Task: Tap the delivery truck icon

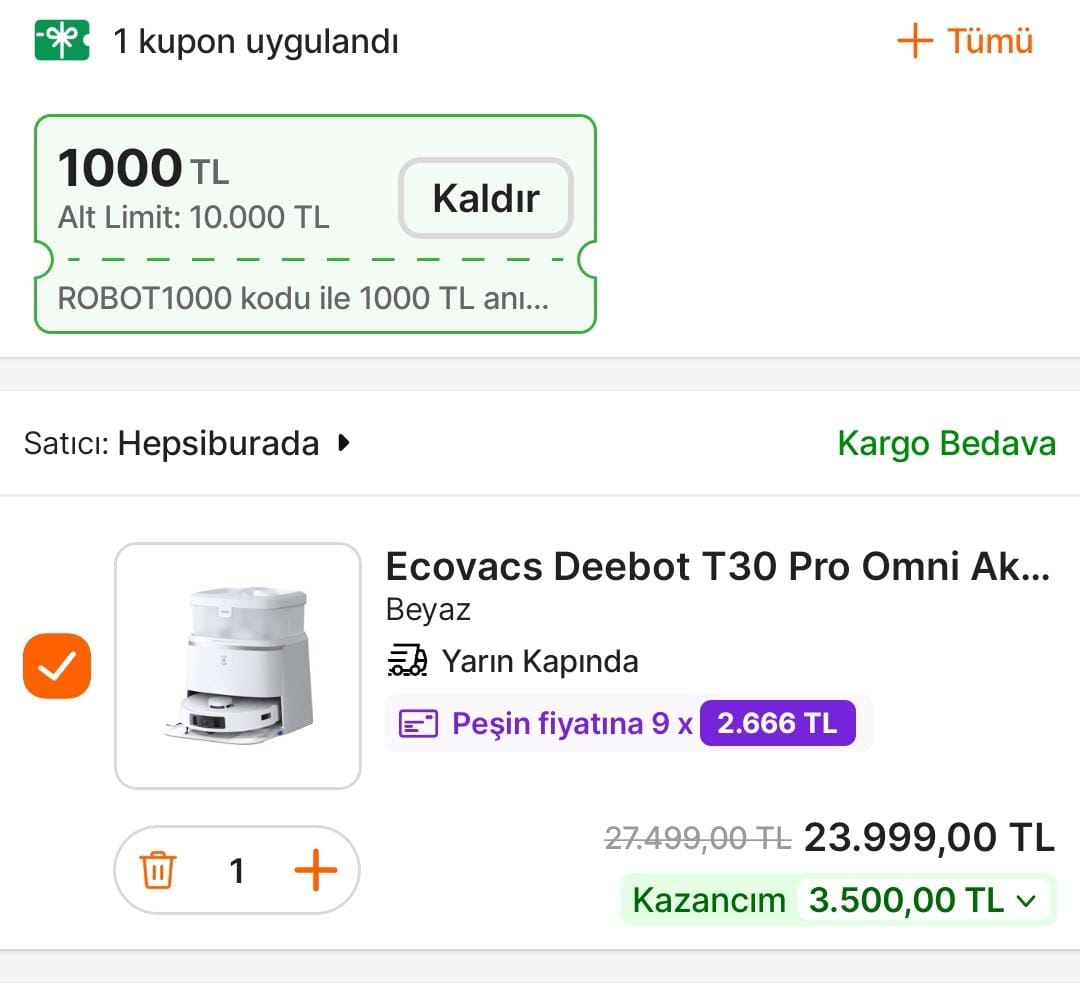Action: (407, 661)
